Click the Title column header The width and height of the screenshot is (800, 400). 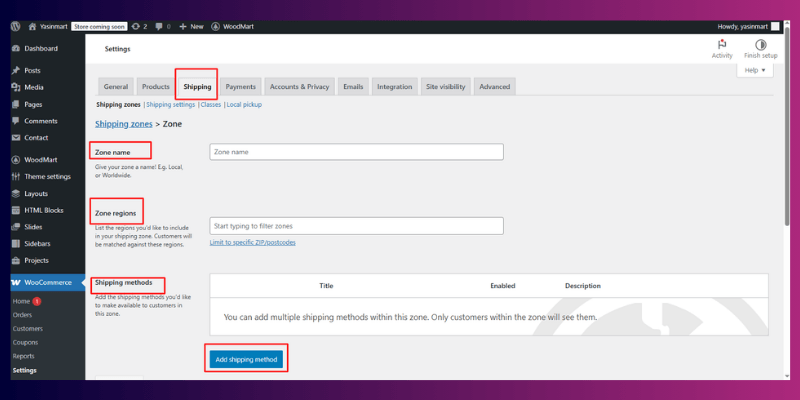pyautogui.click(x=326, y=286)
